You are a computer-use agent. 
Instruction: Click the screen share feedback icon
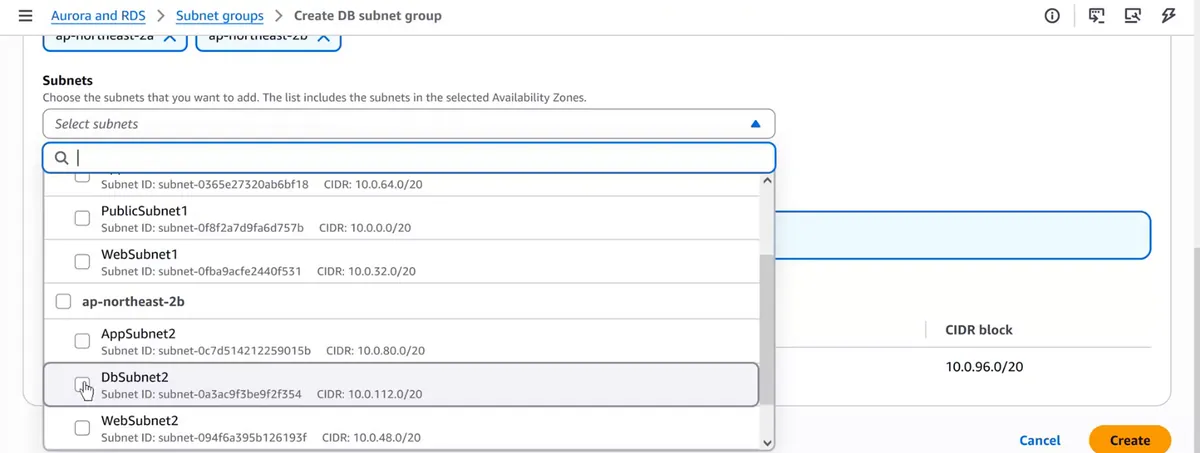1133,16
